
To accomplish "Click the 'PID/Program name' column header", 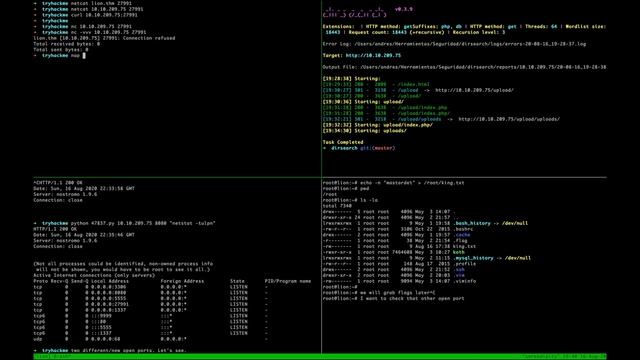I will coord(288,281).
